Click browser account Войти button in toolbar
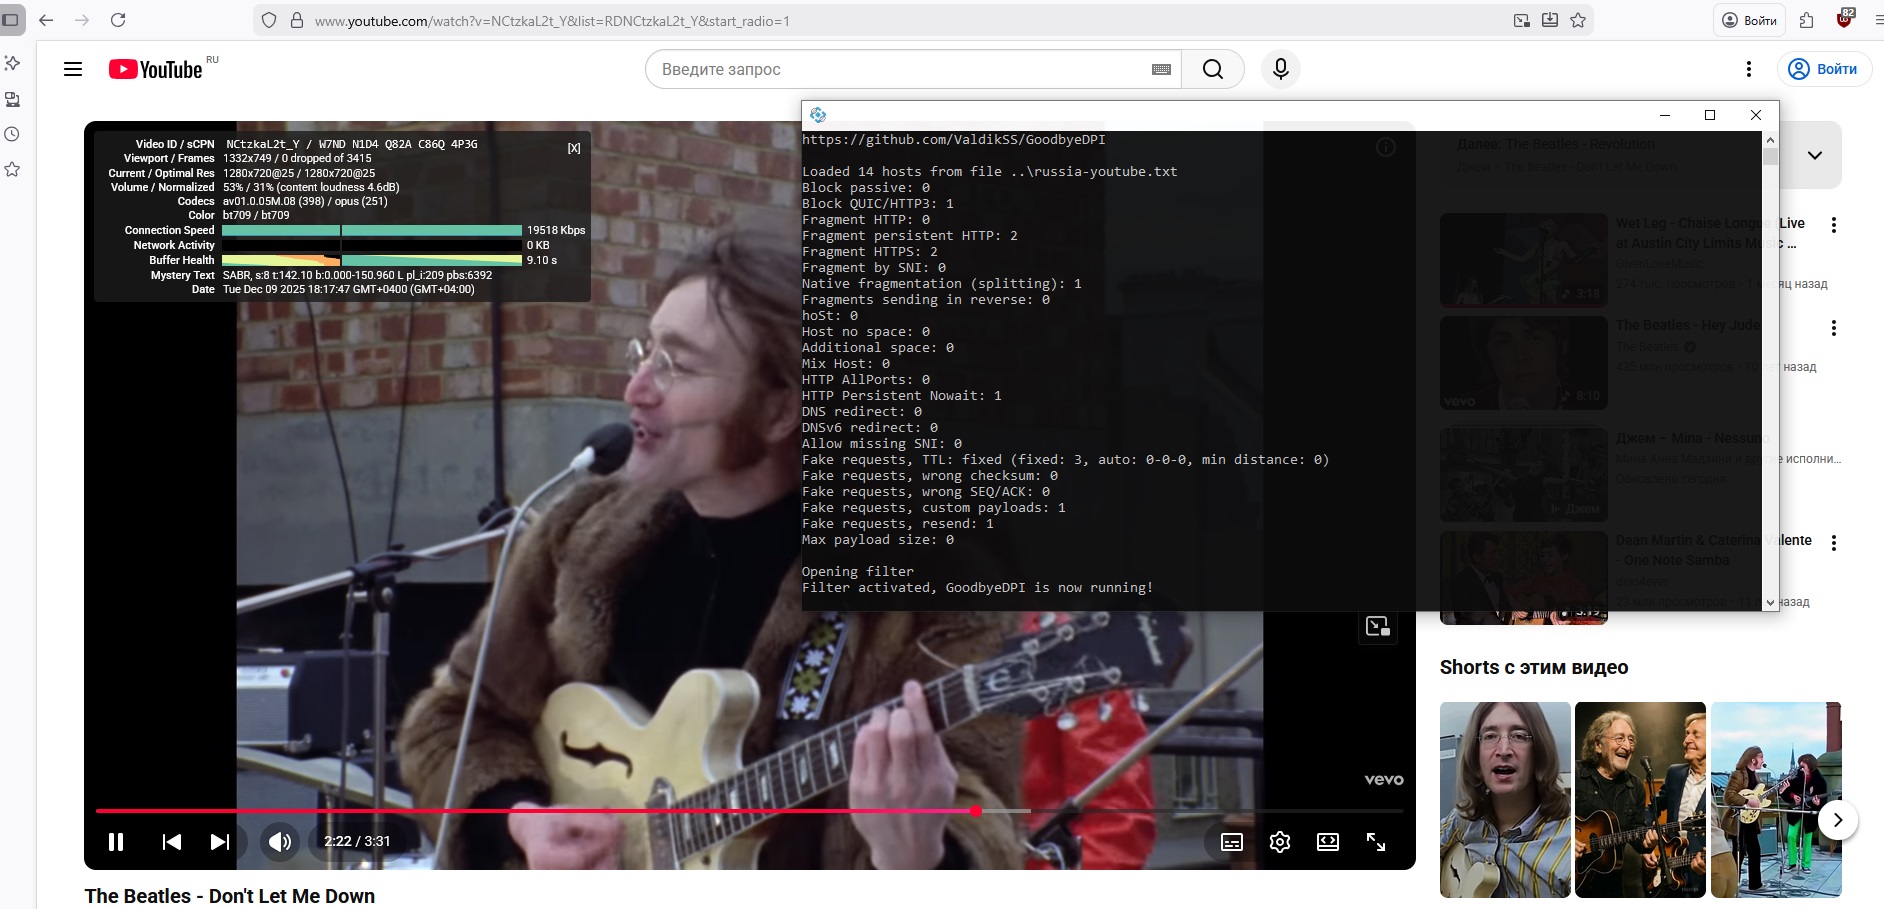Screen dimensions: 1884x909 (x=1750, y=20)
